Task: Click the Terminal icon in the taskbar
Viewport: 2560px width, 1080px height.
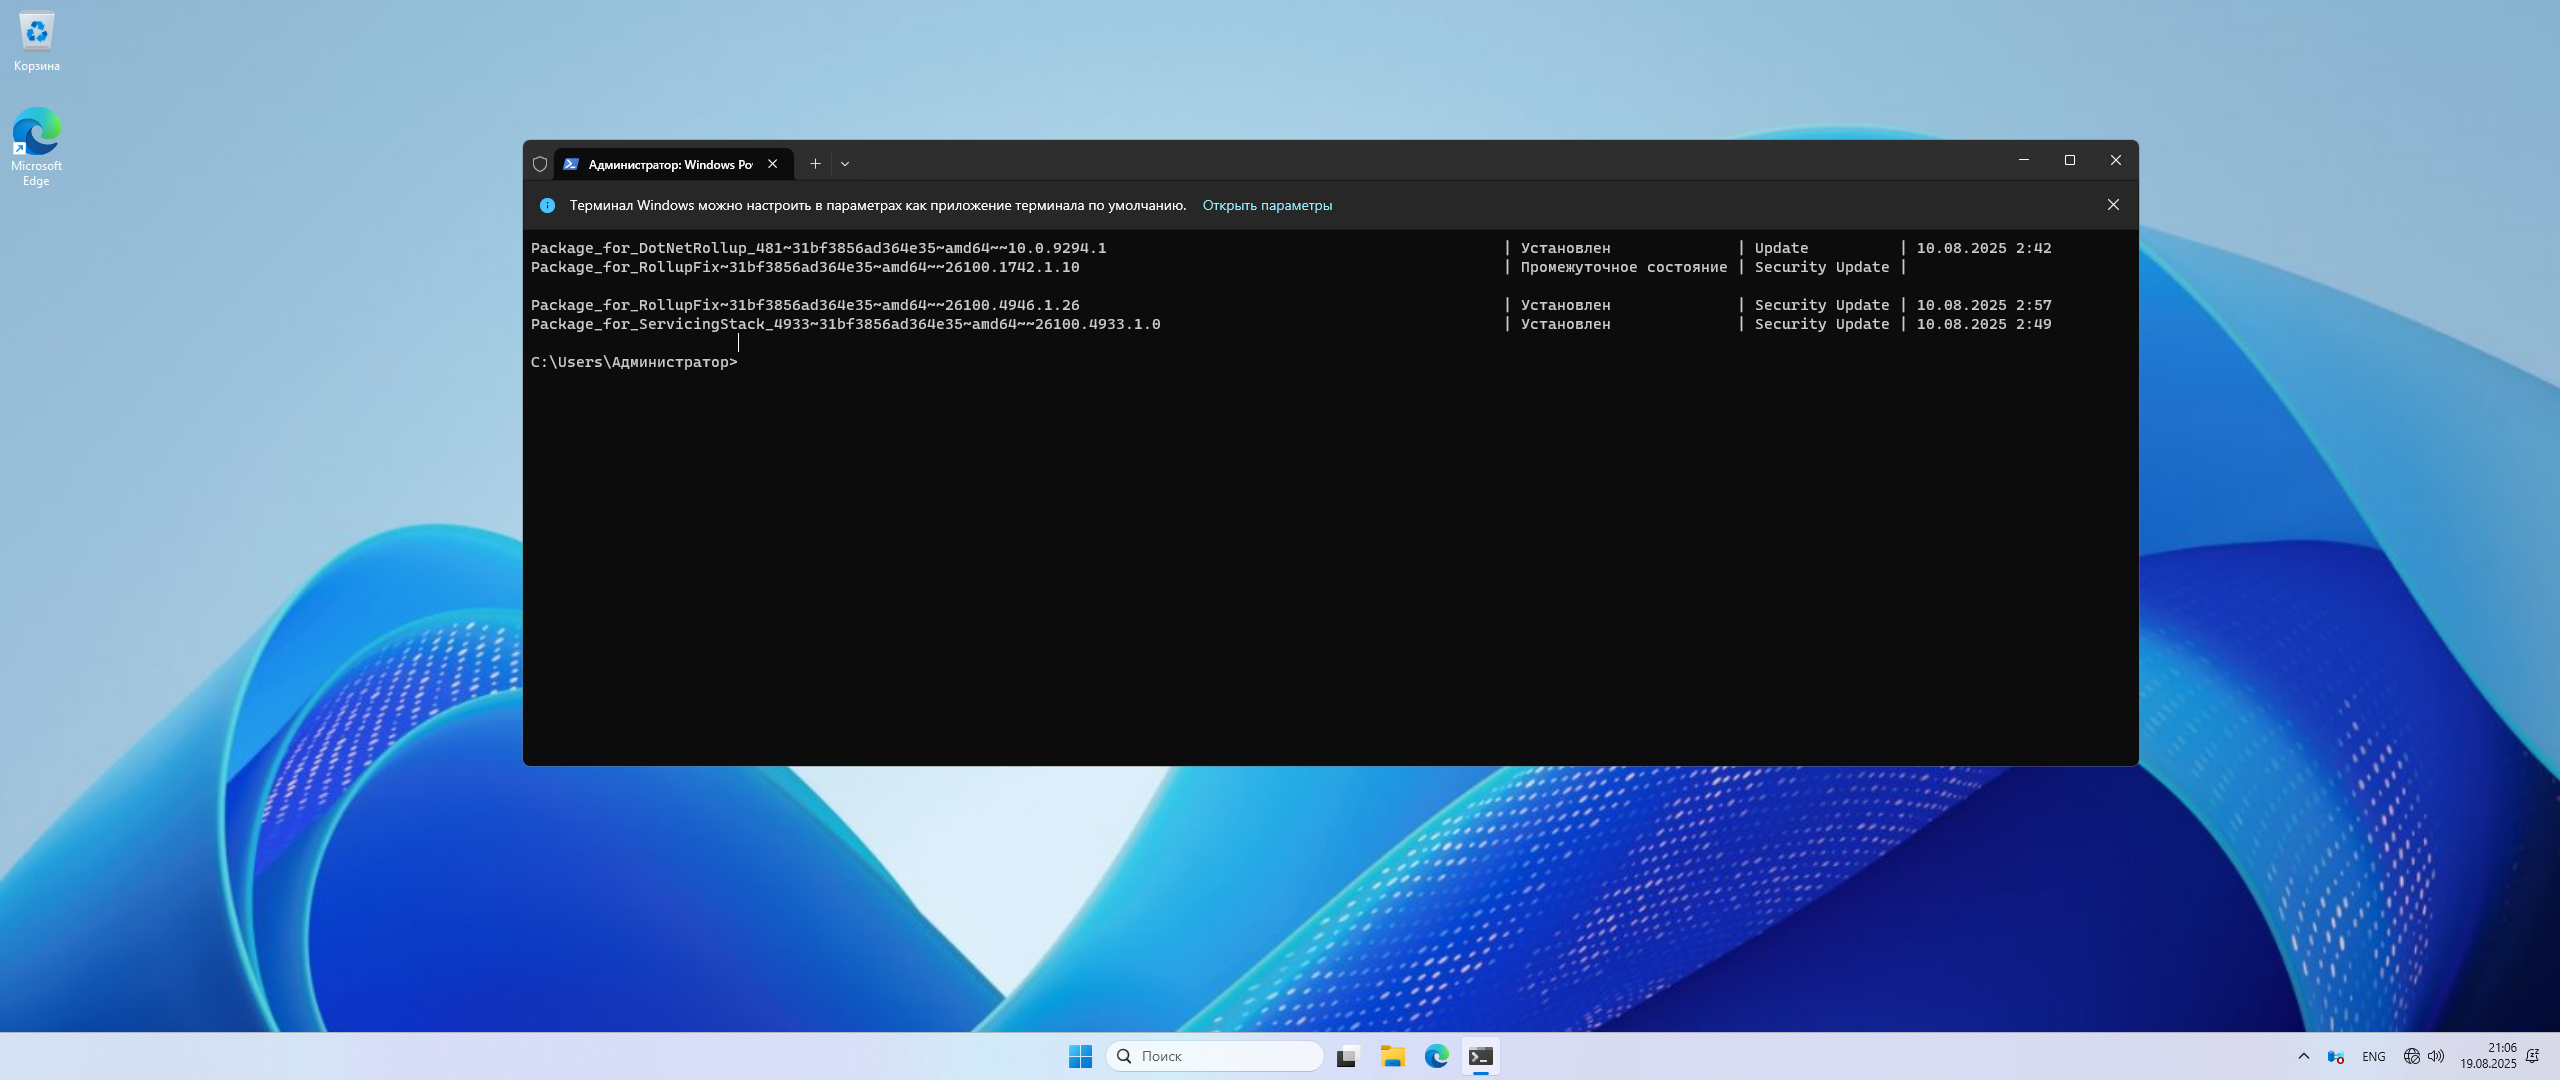Action: click(x=1480, y=1056)
